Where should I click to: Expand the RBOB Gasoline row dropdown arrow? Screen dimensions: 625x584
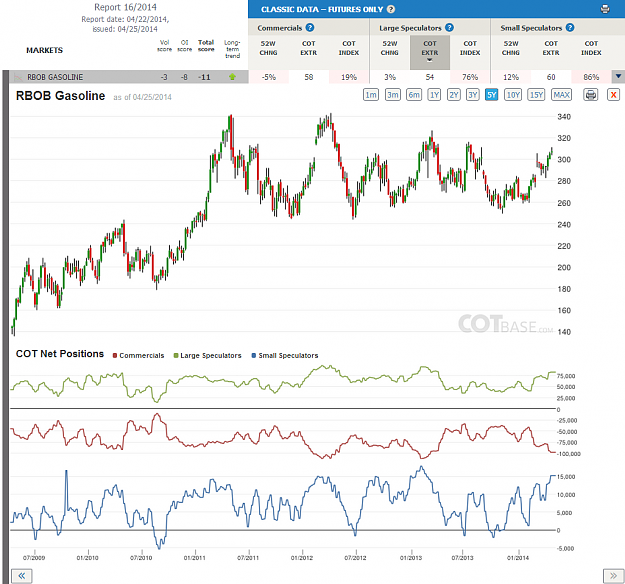pos(618,76)
